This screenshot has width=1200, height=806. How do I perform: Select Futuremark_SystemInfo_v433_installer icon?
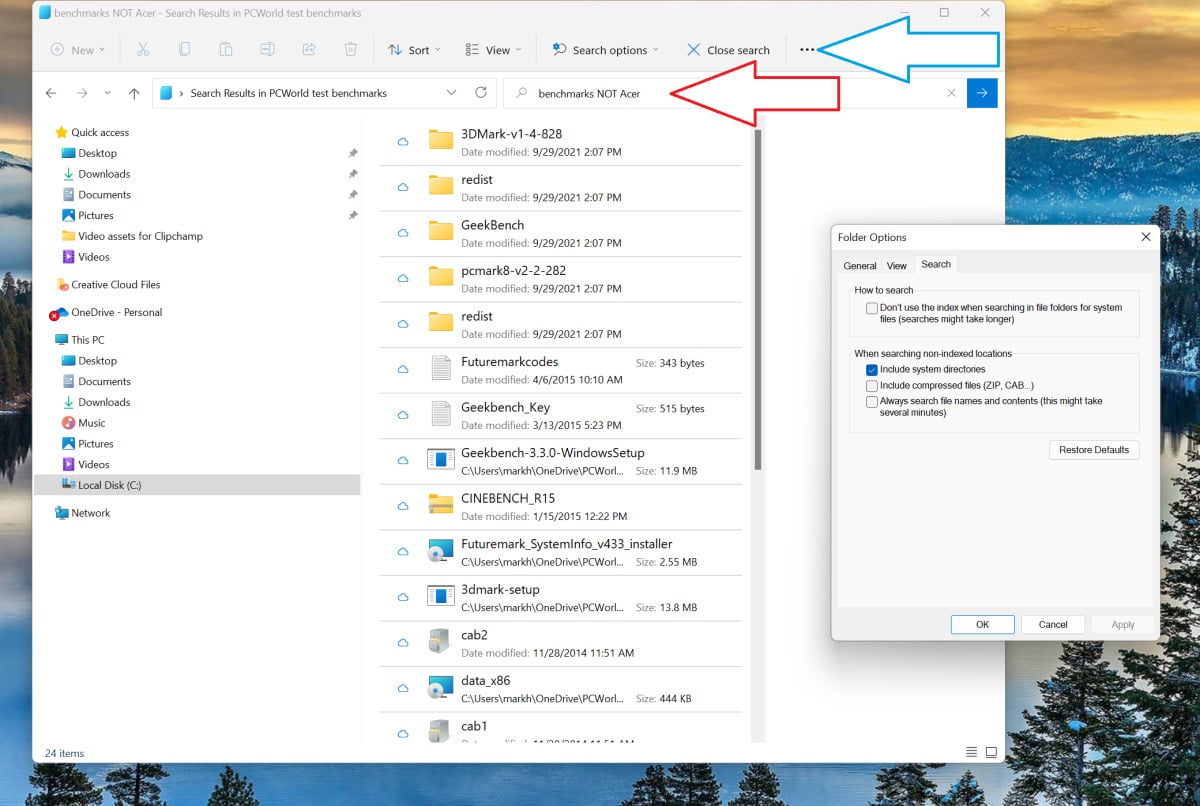coord(441,550)
